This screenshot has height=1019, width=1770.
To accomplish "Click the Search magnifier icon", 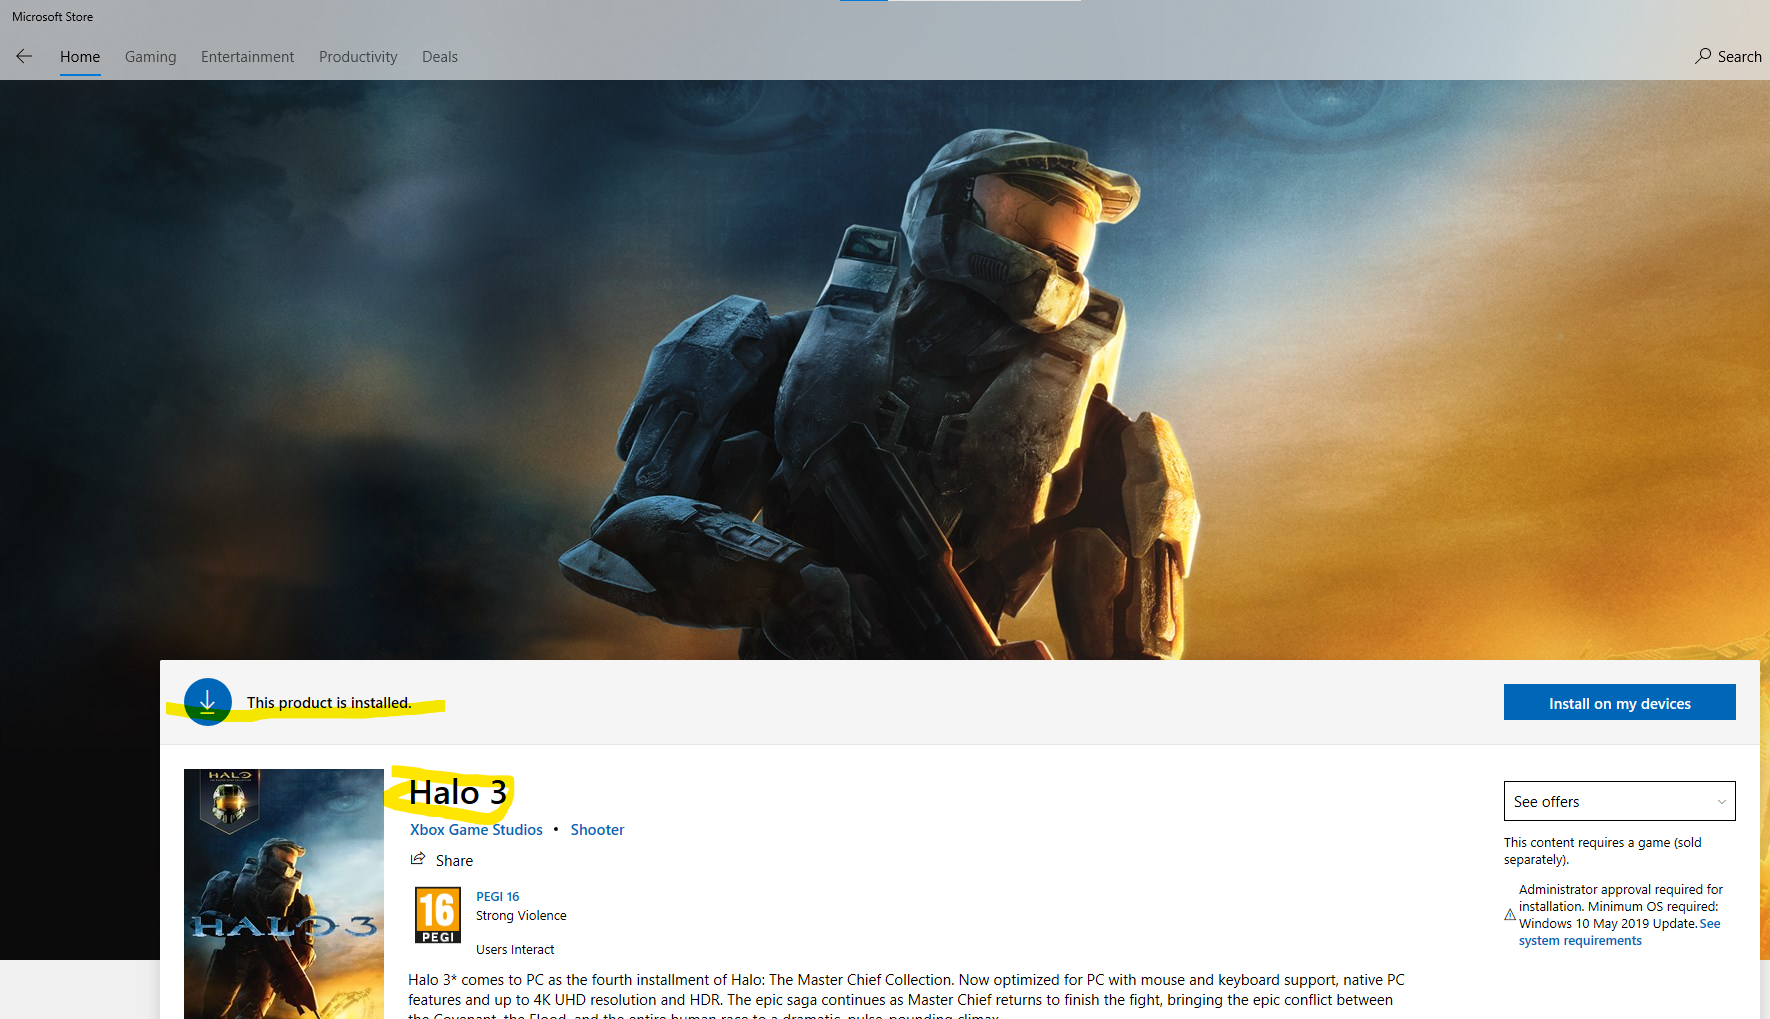I will 1703,56.
